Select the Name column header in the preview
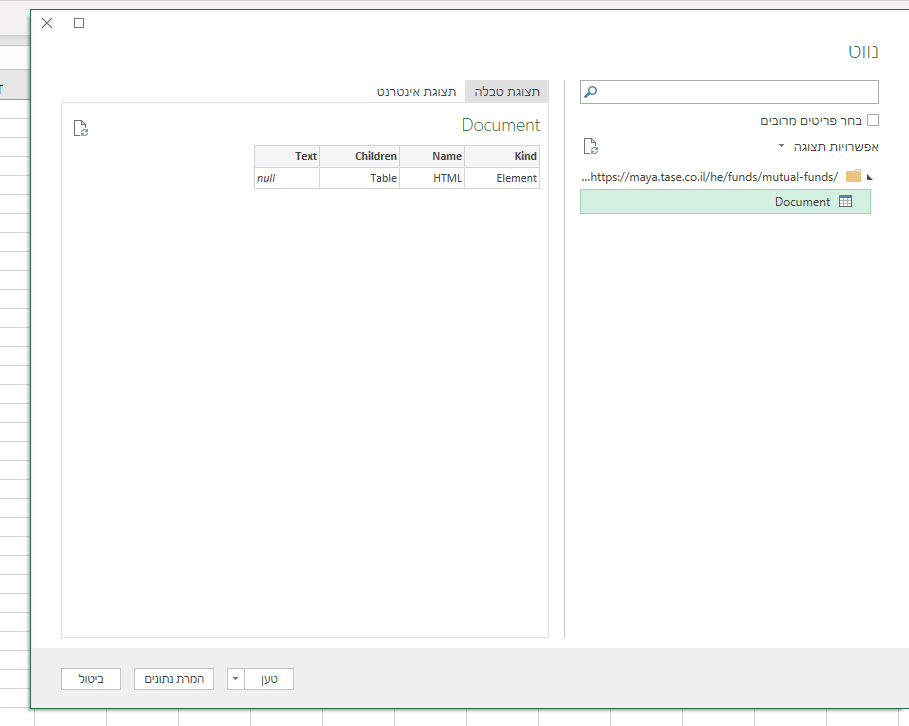This screenshot has width=909, height=726. pos(432,156)
